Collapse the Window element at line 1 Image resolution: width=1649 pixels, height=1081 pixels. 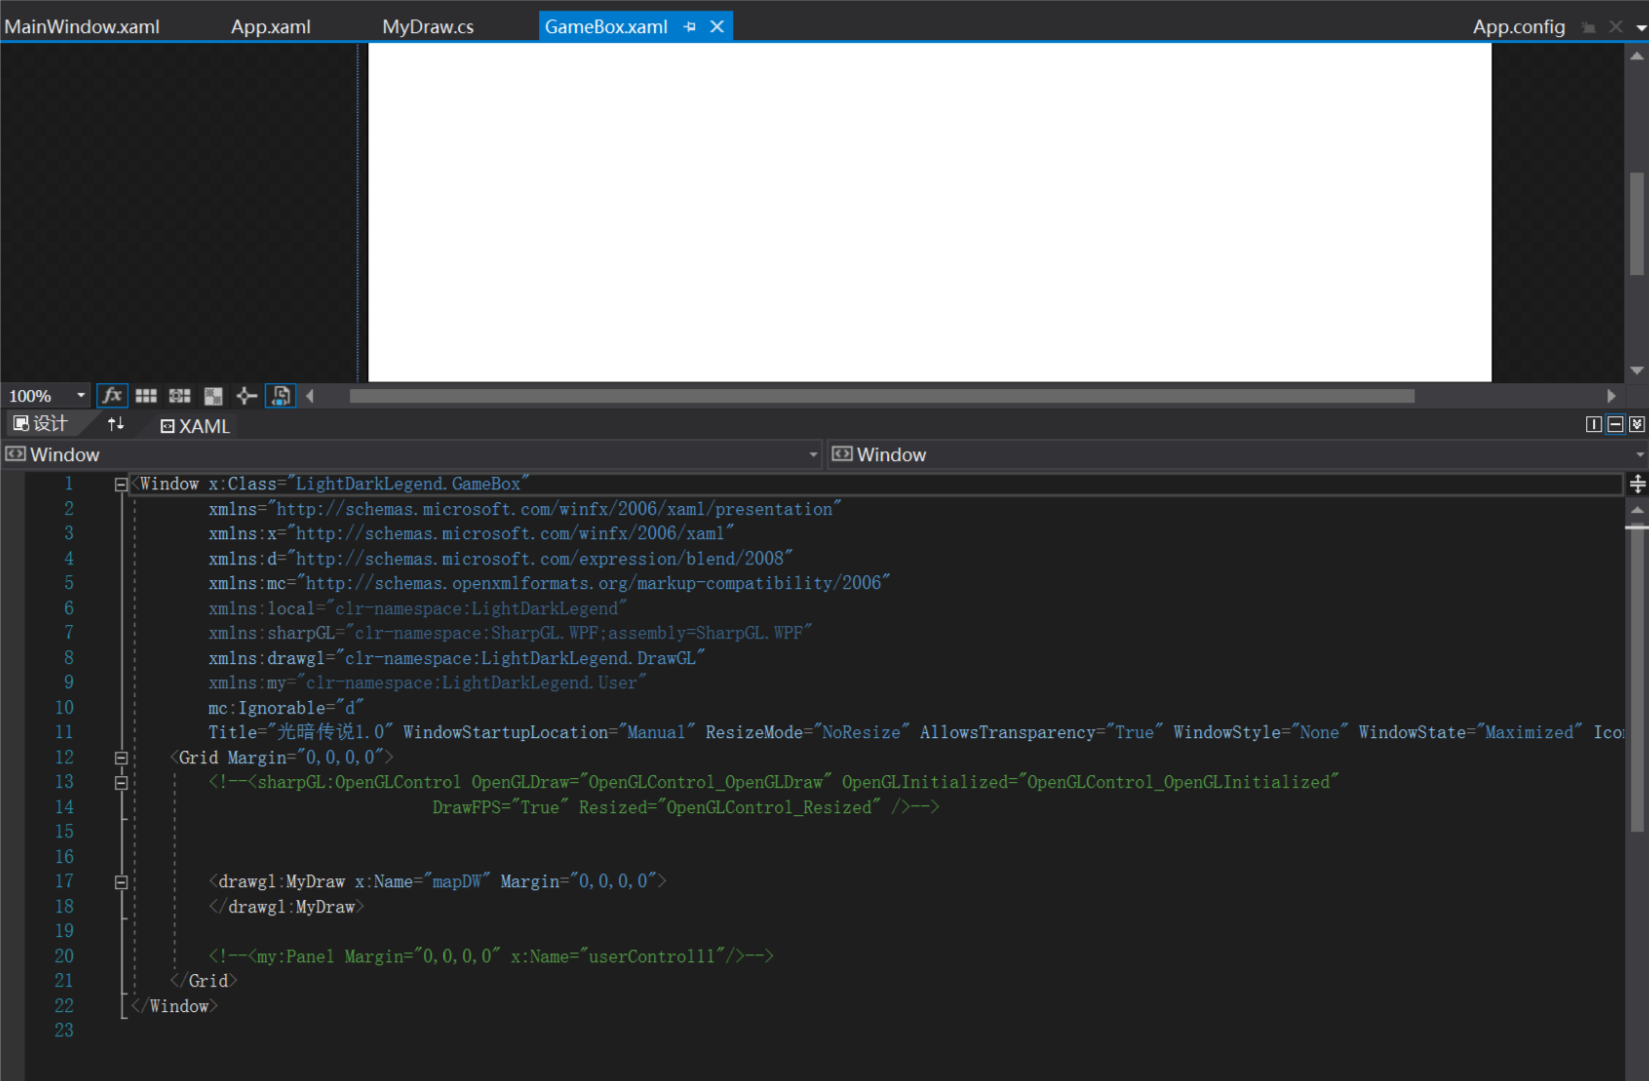tap(121, 484)
